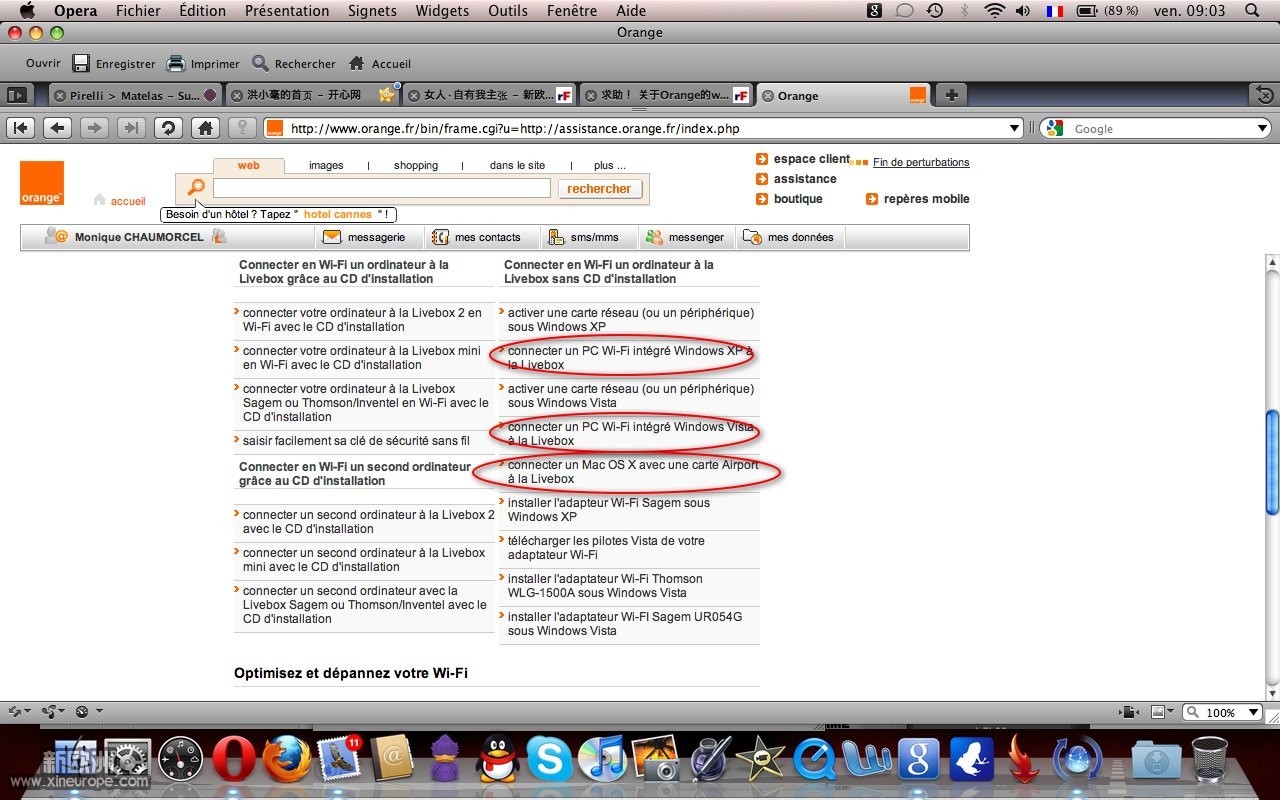Open the Outils menu

pos(508,11)
